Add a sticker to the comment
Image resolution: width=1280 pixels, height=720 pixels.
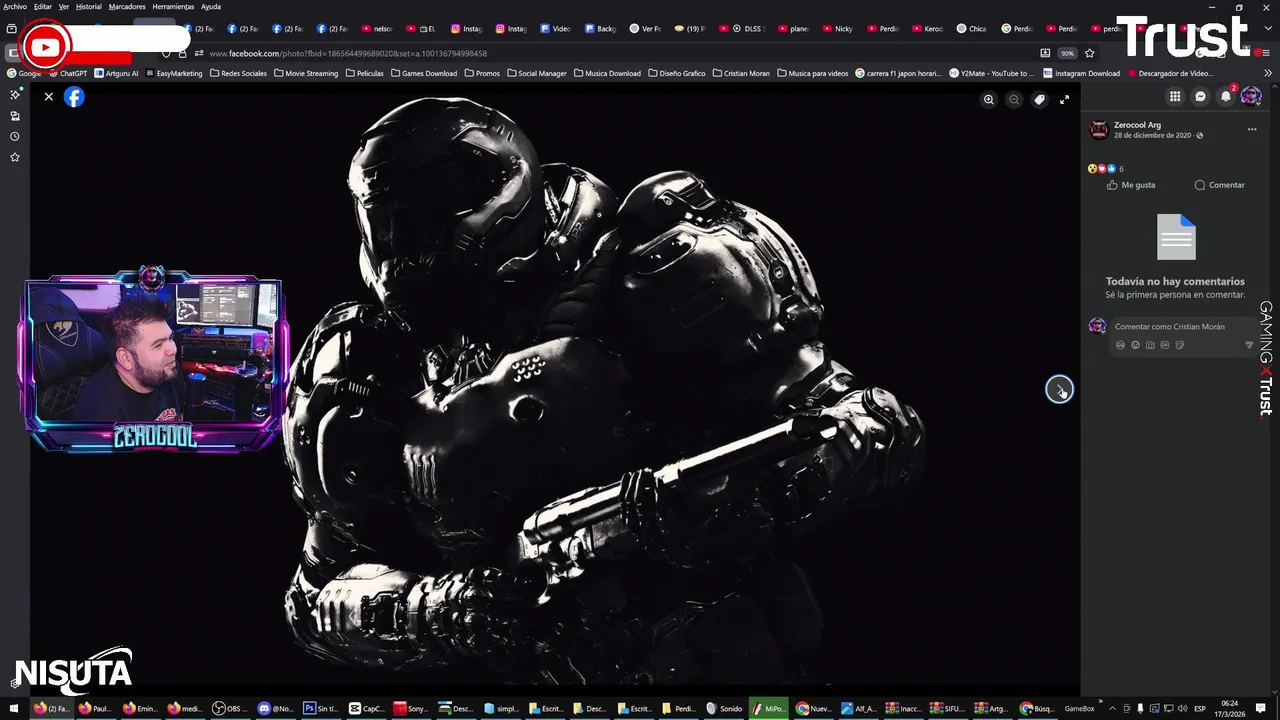pos(1180,345)
